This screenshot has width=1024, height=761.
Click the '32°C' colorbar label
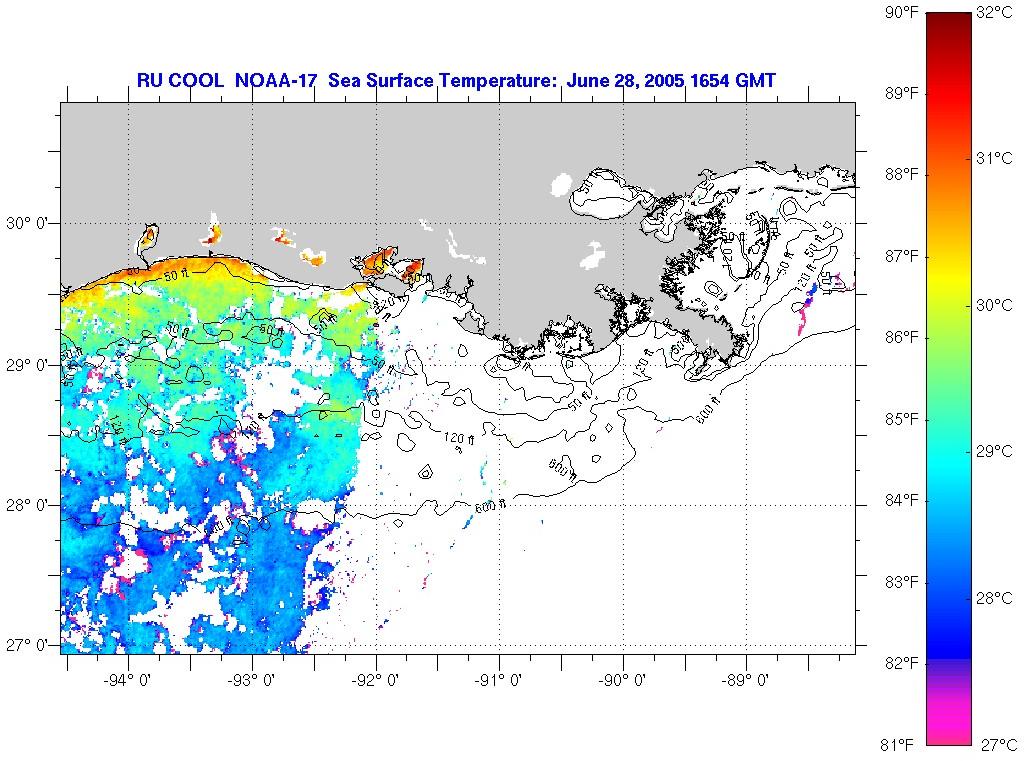(x=995, y=12)
